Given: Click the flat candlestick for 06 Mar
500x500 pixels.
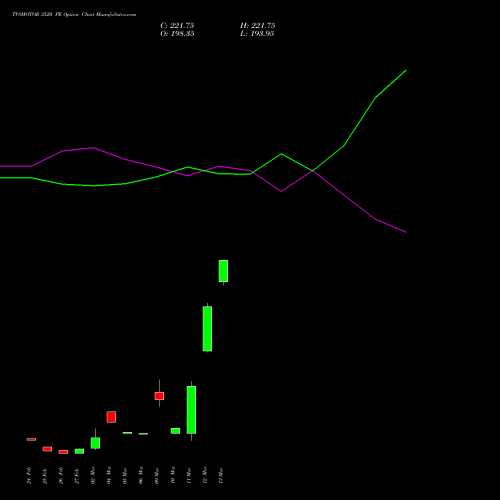Looking at the screenshot, I should click(143, 434).
